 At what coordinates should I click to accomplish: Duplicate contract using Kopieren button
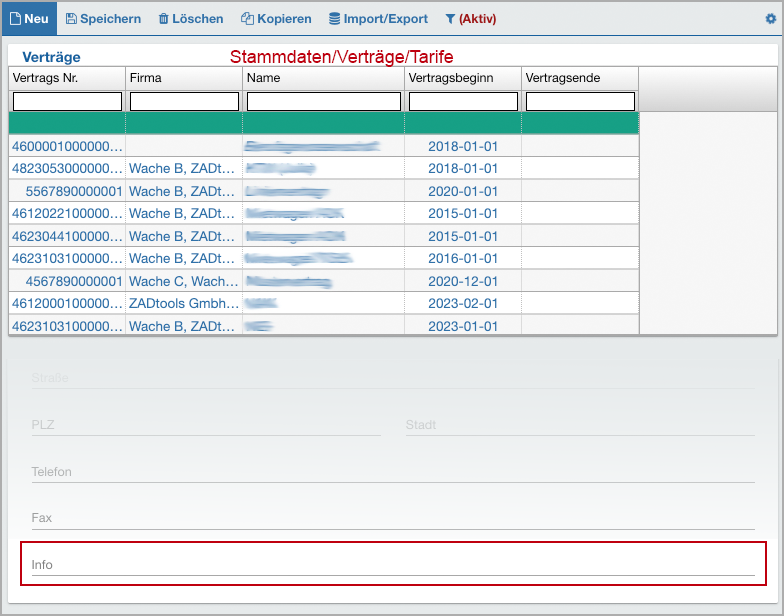(276, 19)
